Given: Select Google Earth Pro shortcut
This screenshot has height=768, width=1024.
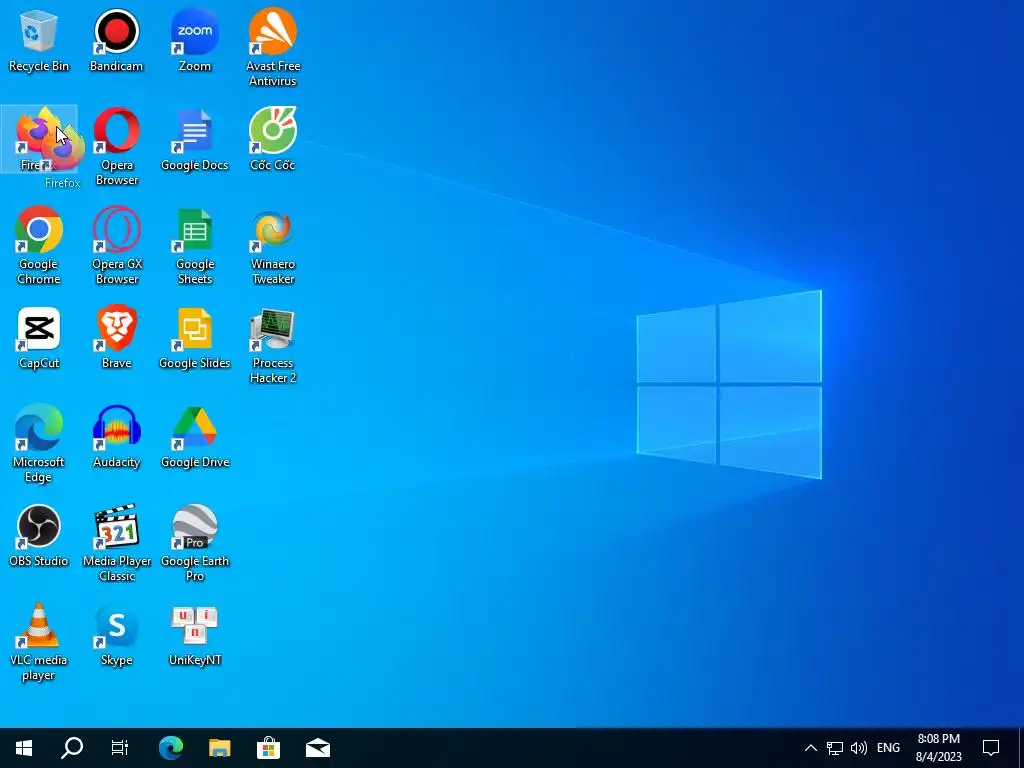Looking at the screenshot, I should 195,543.
